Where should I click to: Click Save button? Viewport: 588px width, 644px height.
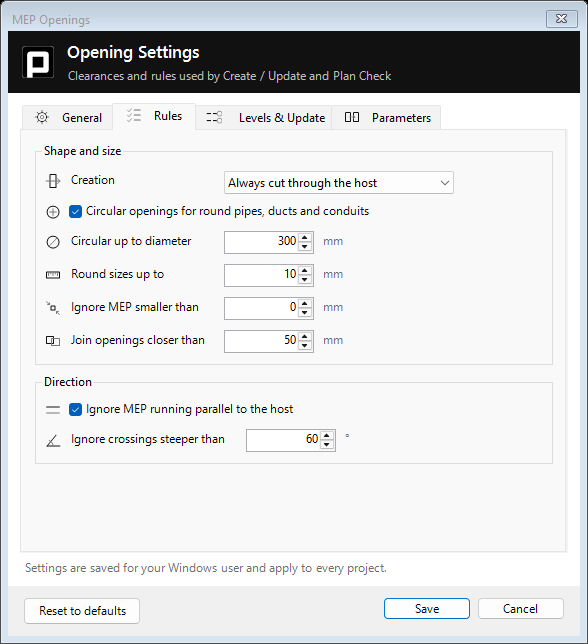click(427, 608)
